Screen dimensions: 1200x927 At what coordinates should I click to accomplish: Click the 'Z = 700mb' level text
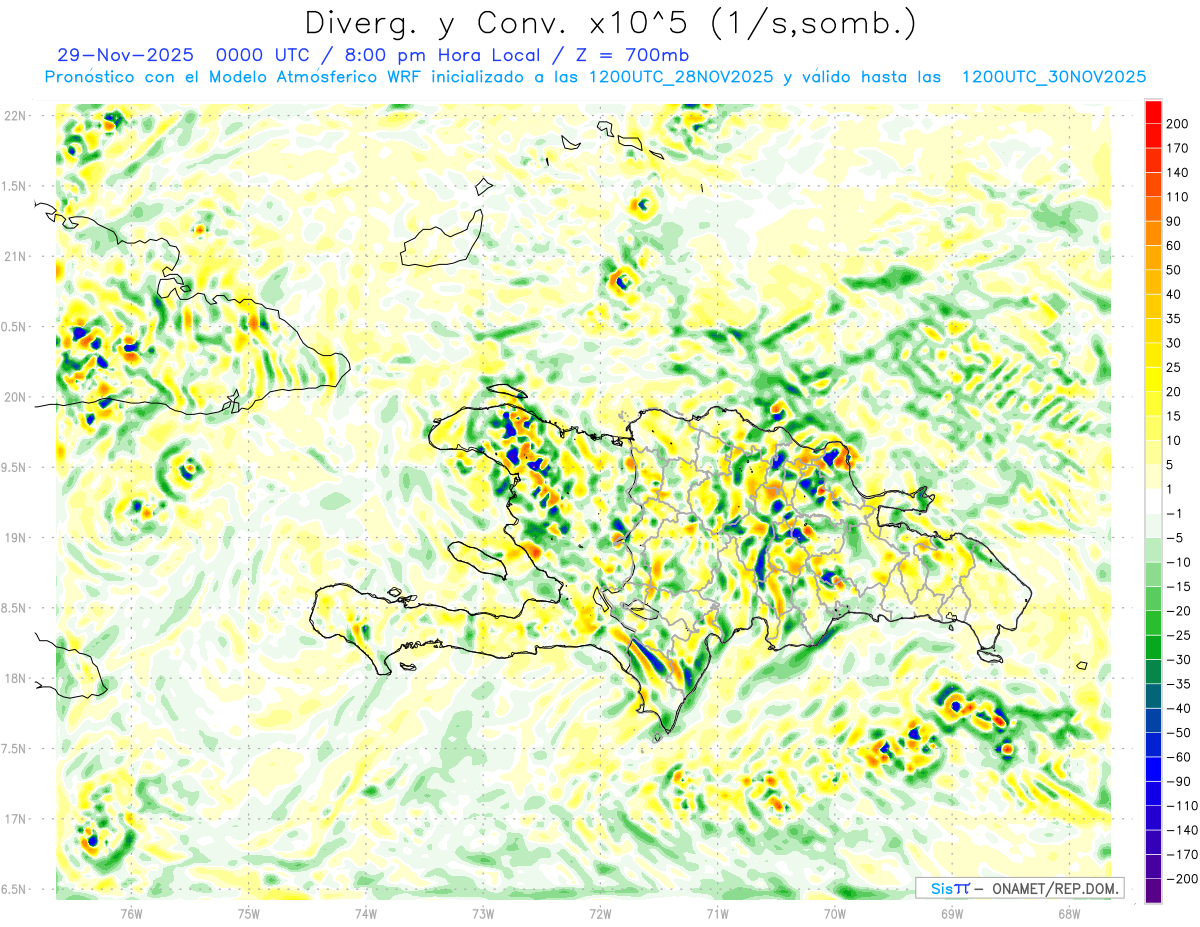point(631,55)
